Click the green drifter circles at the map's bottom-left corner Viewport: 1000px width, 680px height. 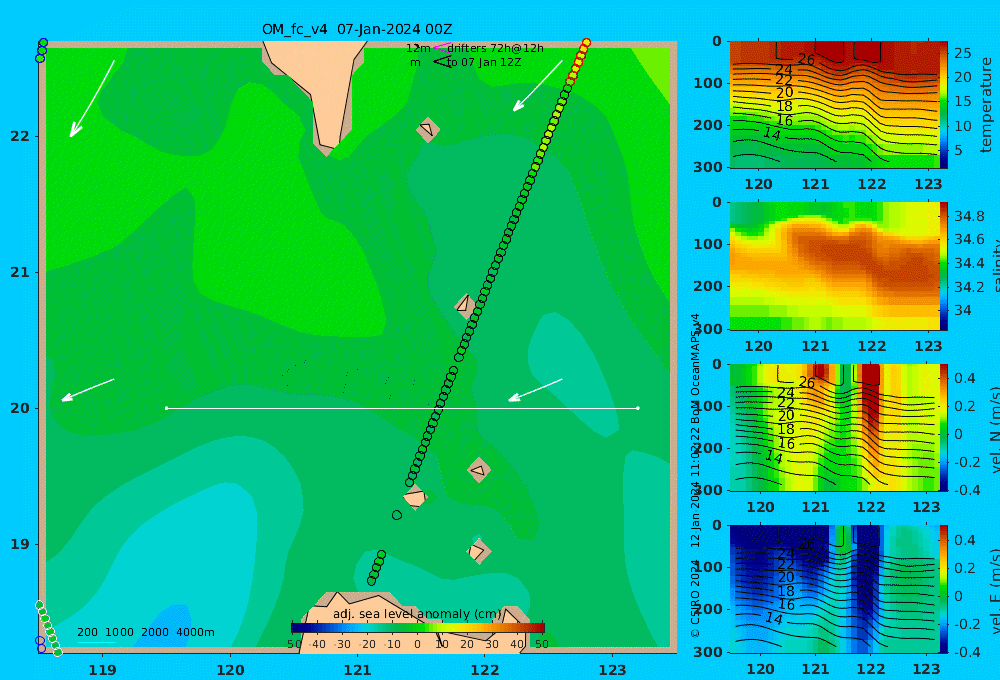[48, 628]
